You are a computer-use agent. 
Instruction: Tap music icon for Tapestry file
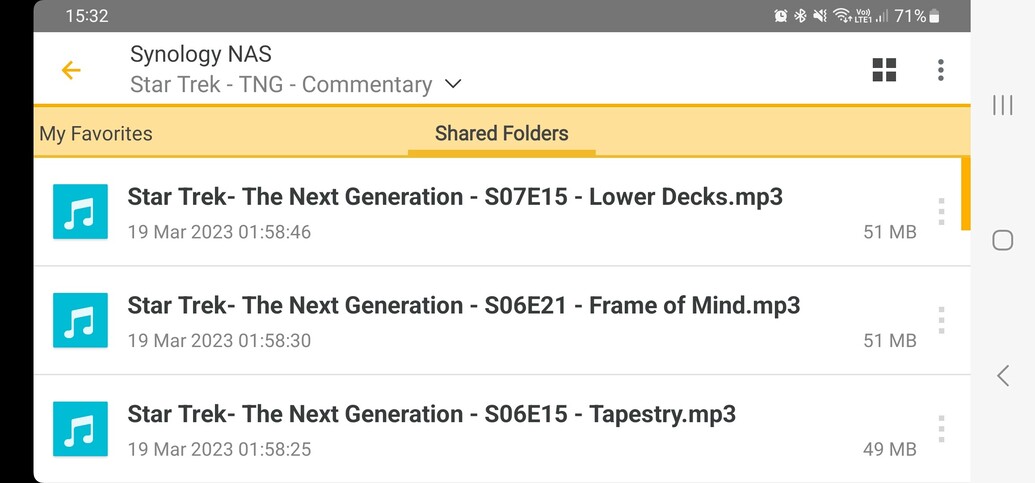point(80,429)
